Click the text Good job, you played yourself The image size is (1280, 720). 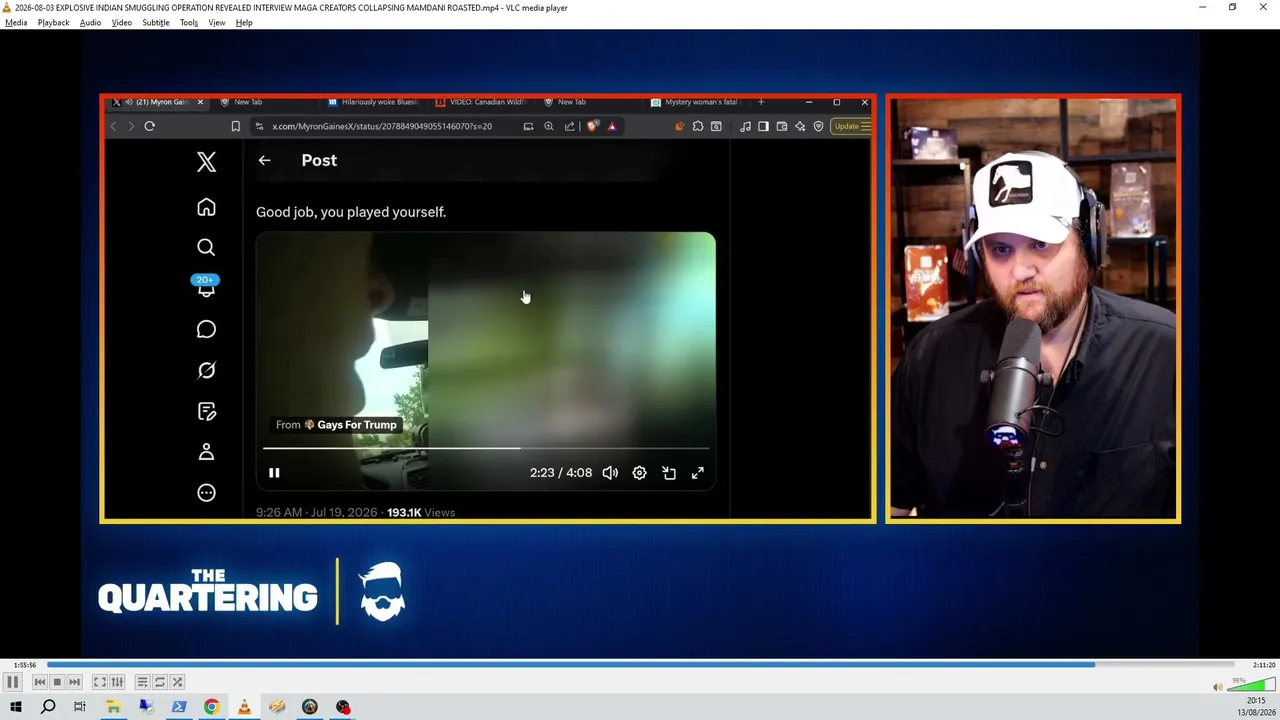coord(351,212)
